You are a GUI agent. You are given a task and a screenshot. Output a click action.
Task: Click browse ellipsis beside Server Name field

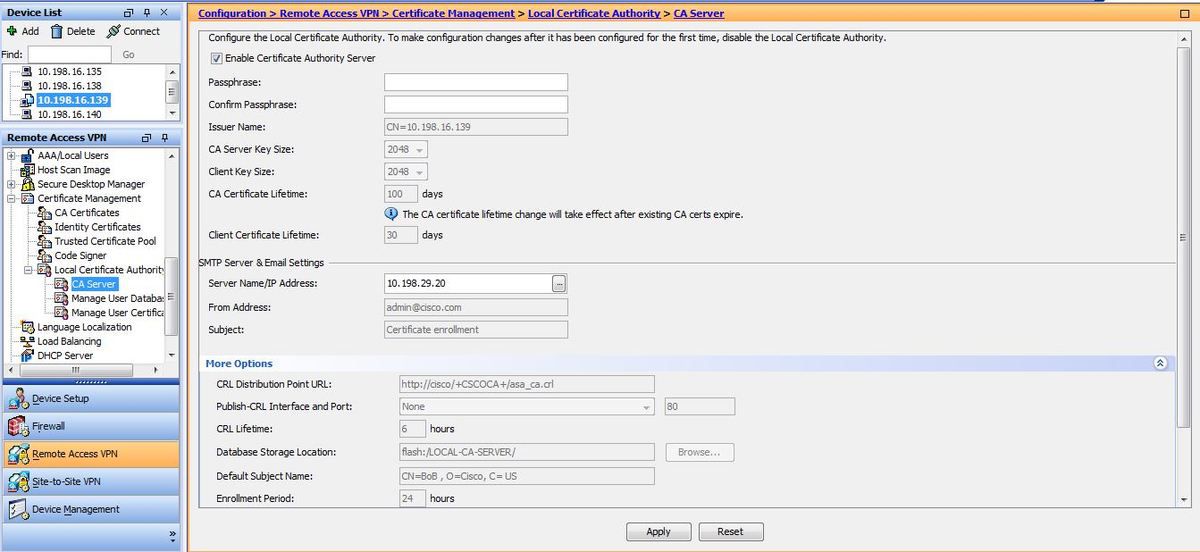560,284
